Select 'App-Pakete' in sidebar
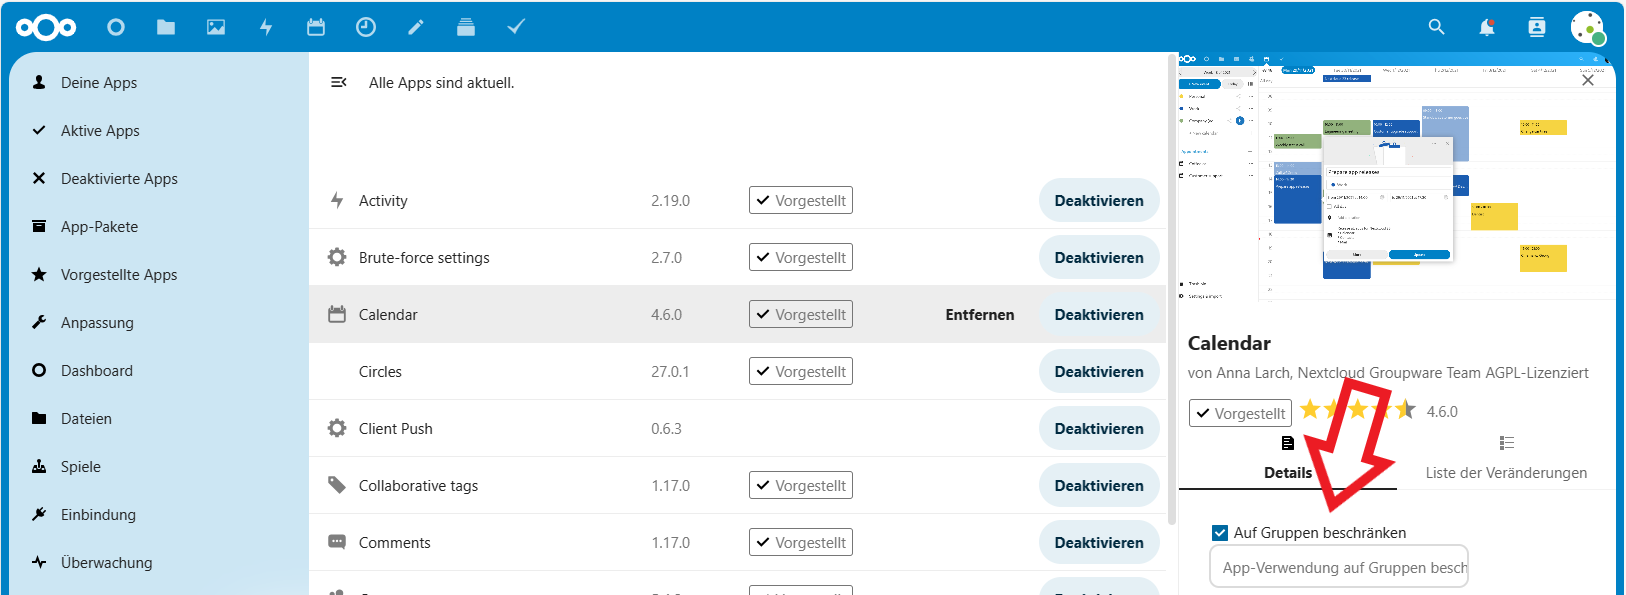 (x=99, y=227)
